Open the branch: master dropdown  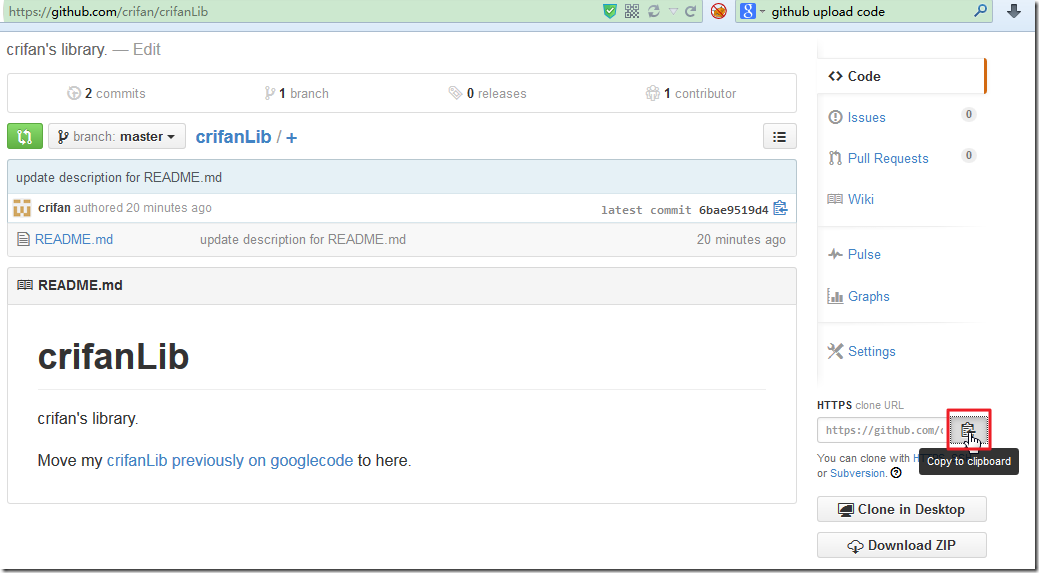(117, 136)
